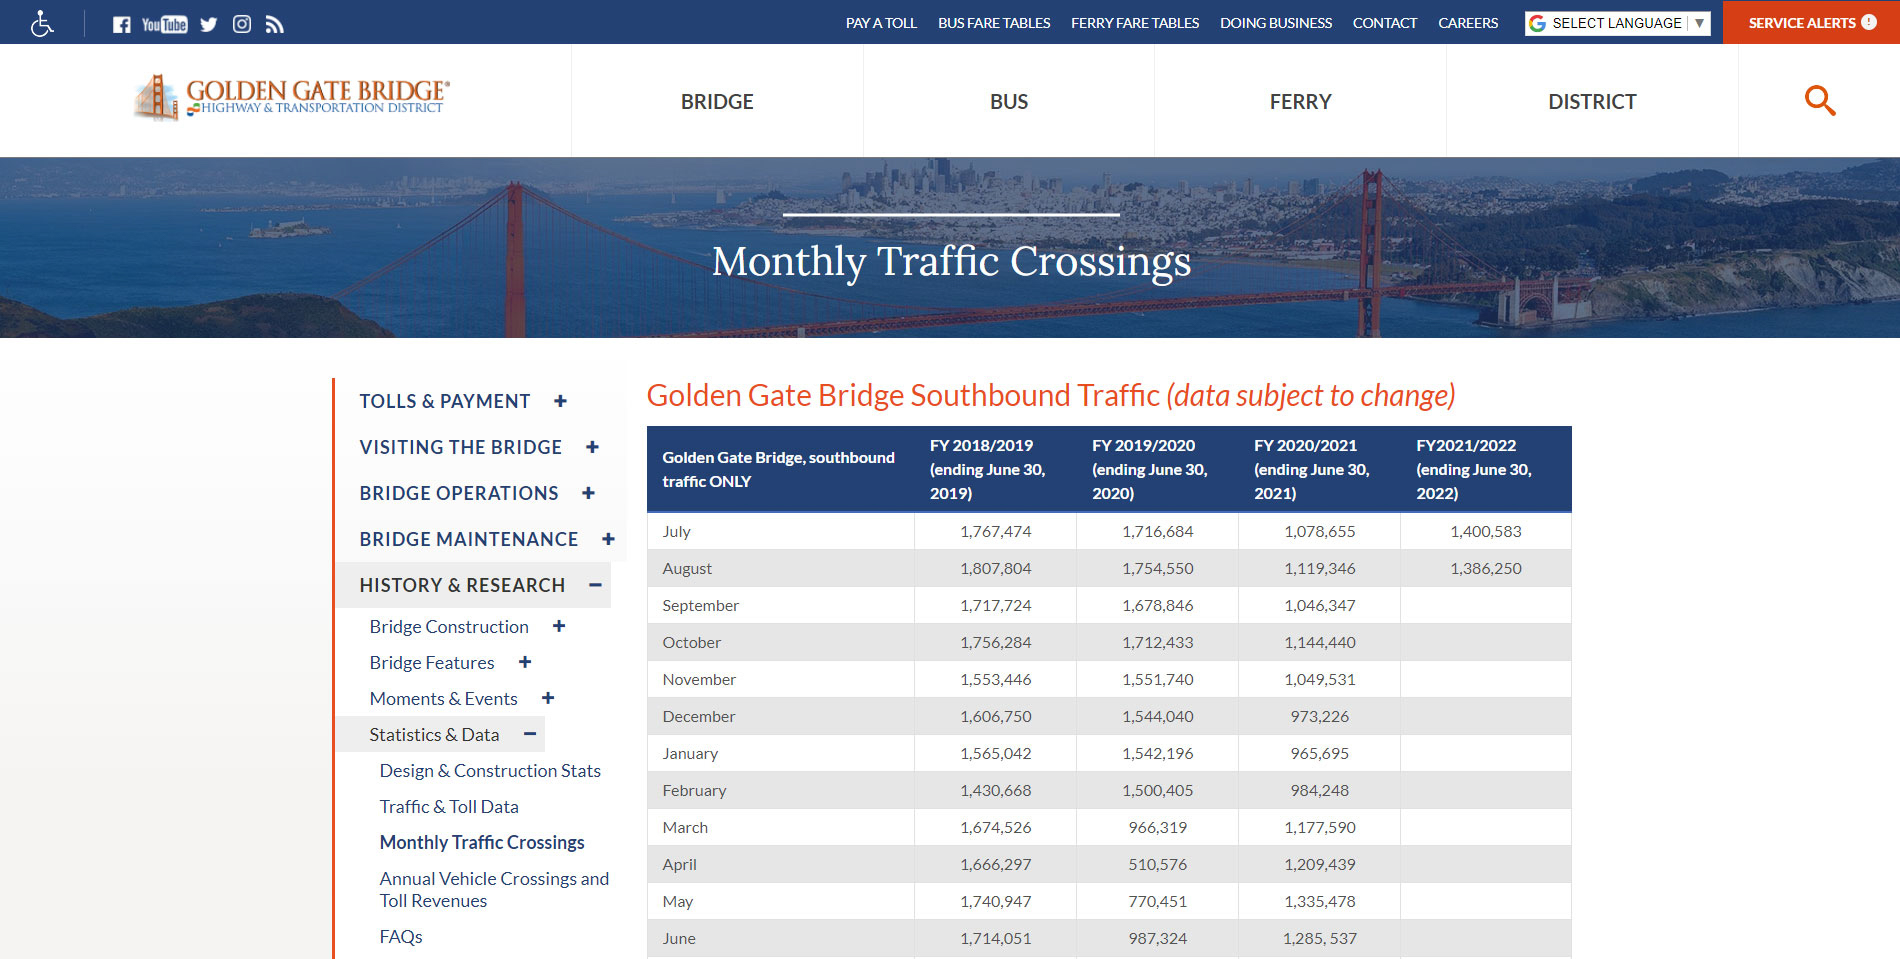Open Design & Construction Stats link
The image size is (1900, 959).
(490, 770)
